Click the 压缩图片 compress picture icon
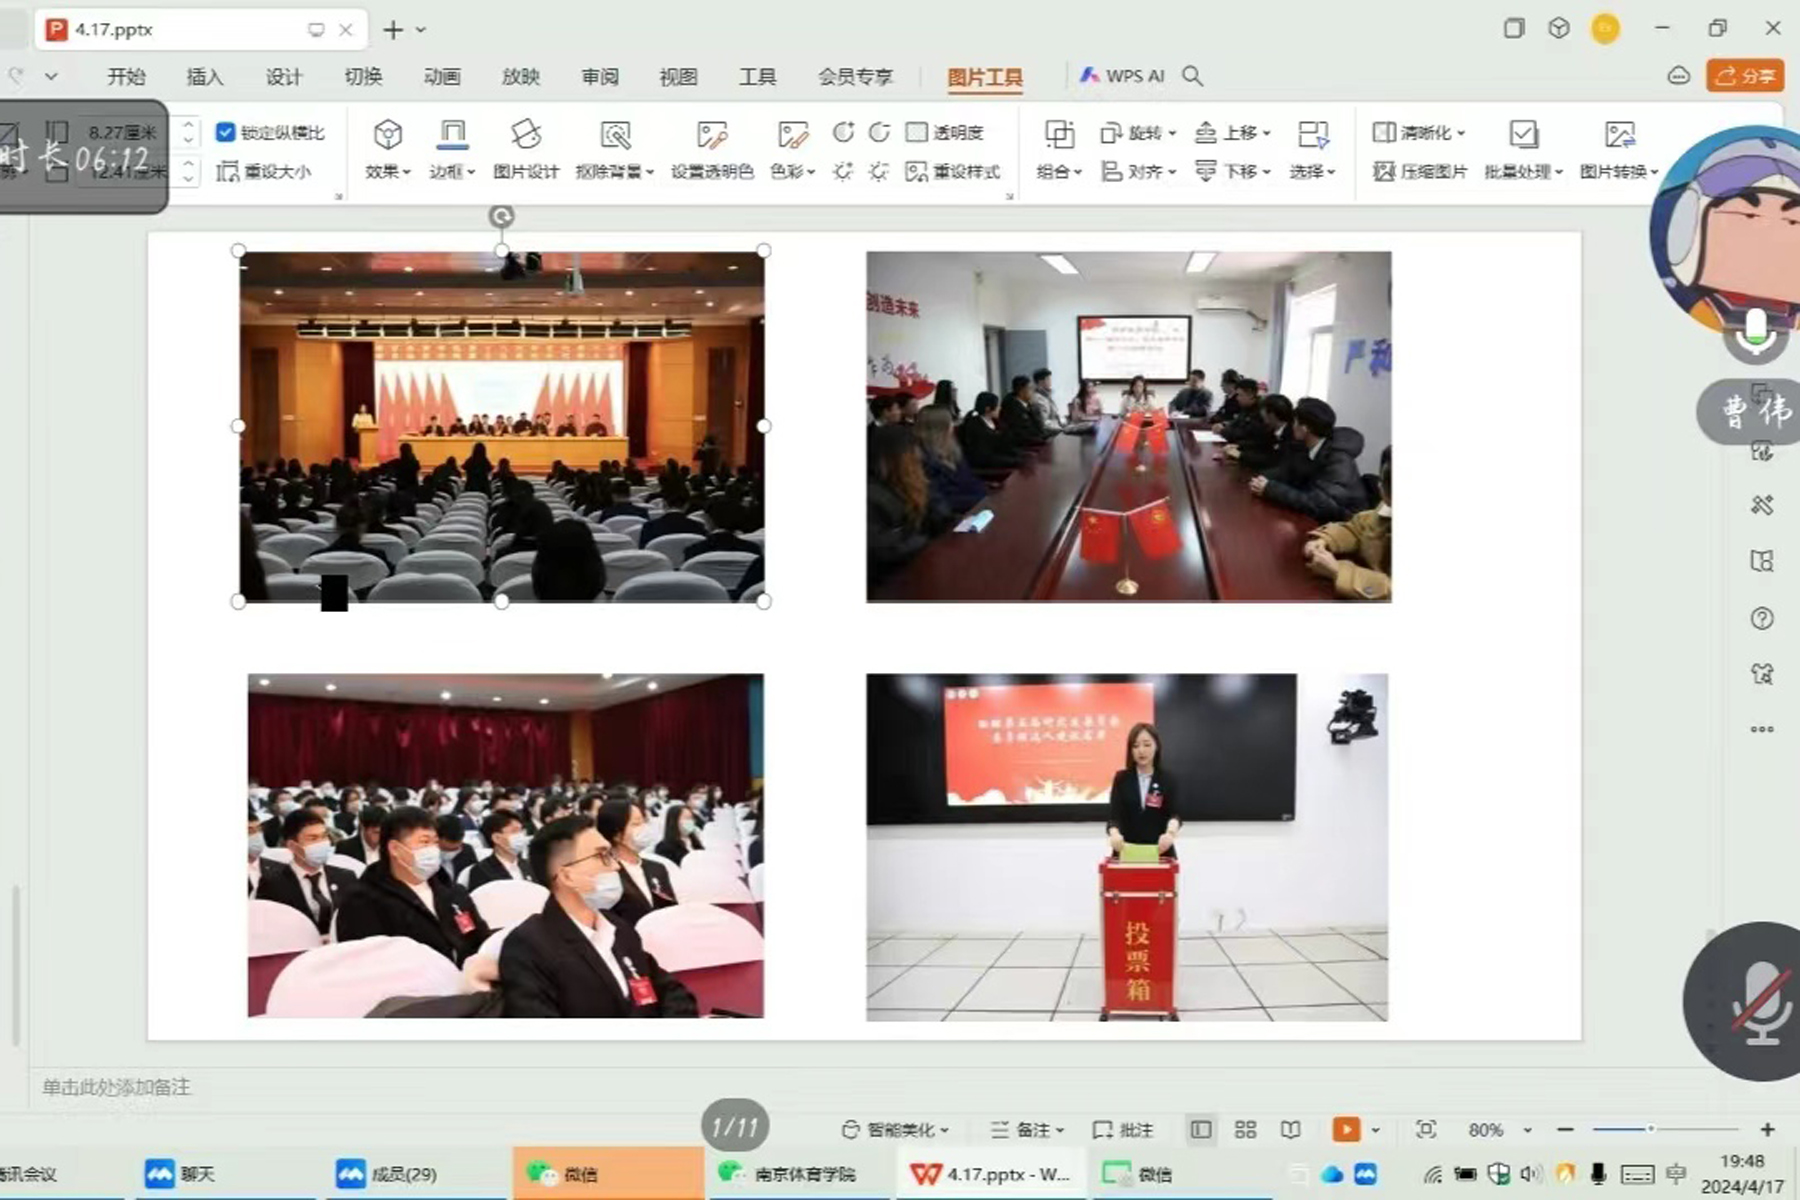The image size is (1800, 1200). [1384, 172]
